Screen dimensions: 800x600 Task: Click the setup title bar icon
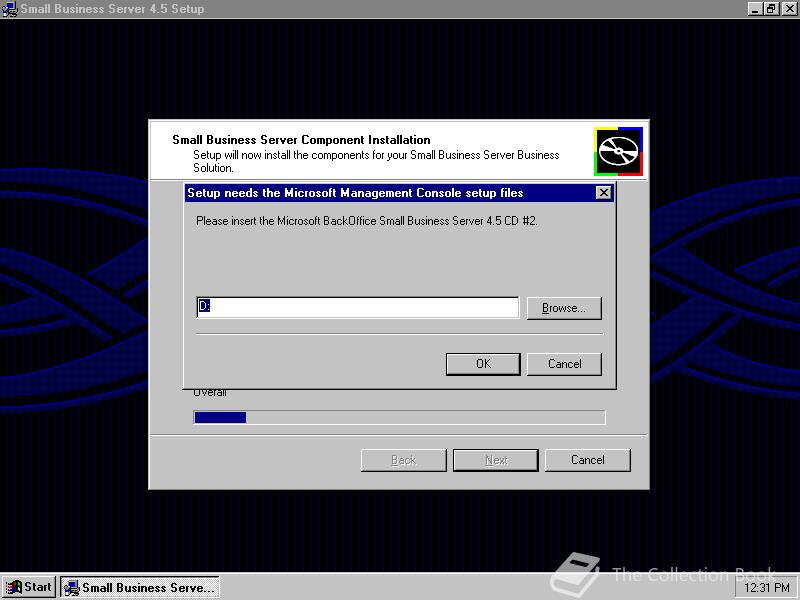coord(9,9)
